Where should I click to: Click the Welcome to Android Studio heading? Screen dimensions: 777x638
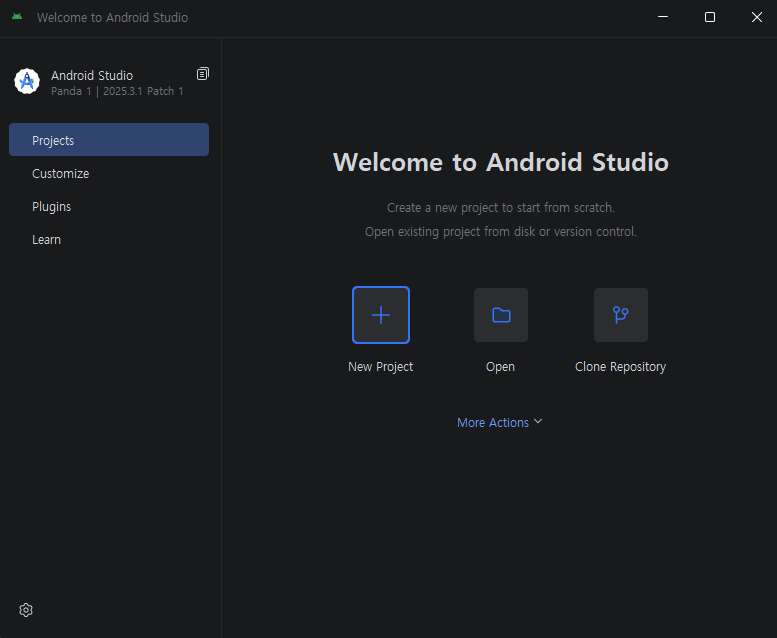coord(500,162)
